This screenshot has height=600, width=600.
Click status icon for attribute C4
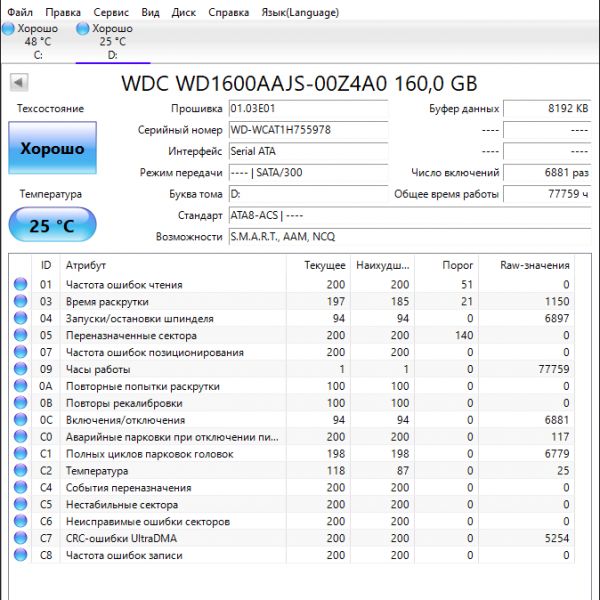point(20,487)
